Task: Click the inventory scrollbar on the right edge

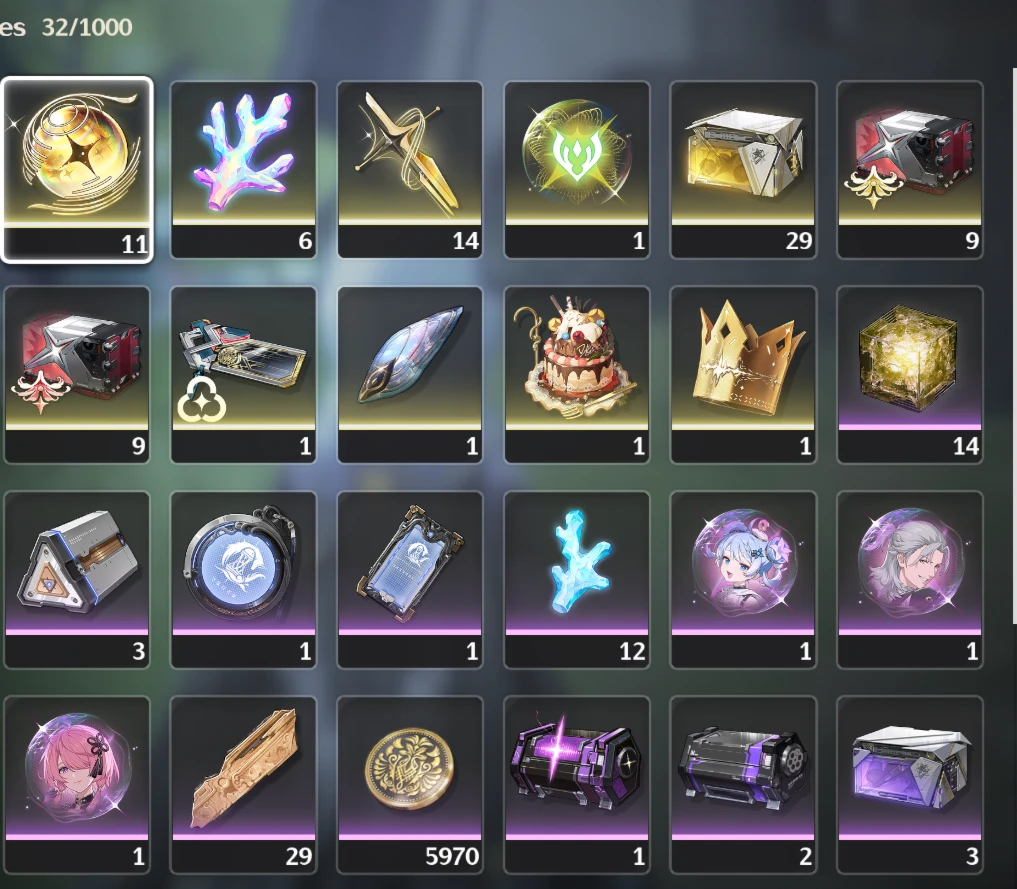Action: tap(1014, 344)
